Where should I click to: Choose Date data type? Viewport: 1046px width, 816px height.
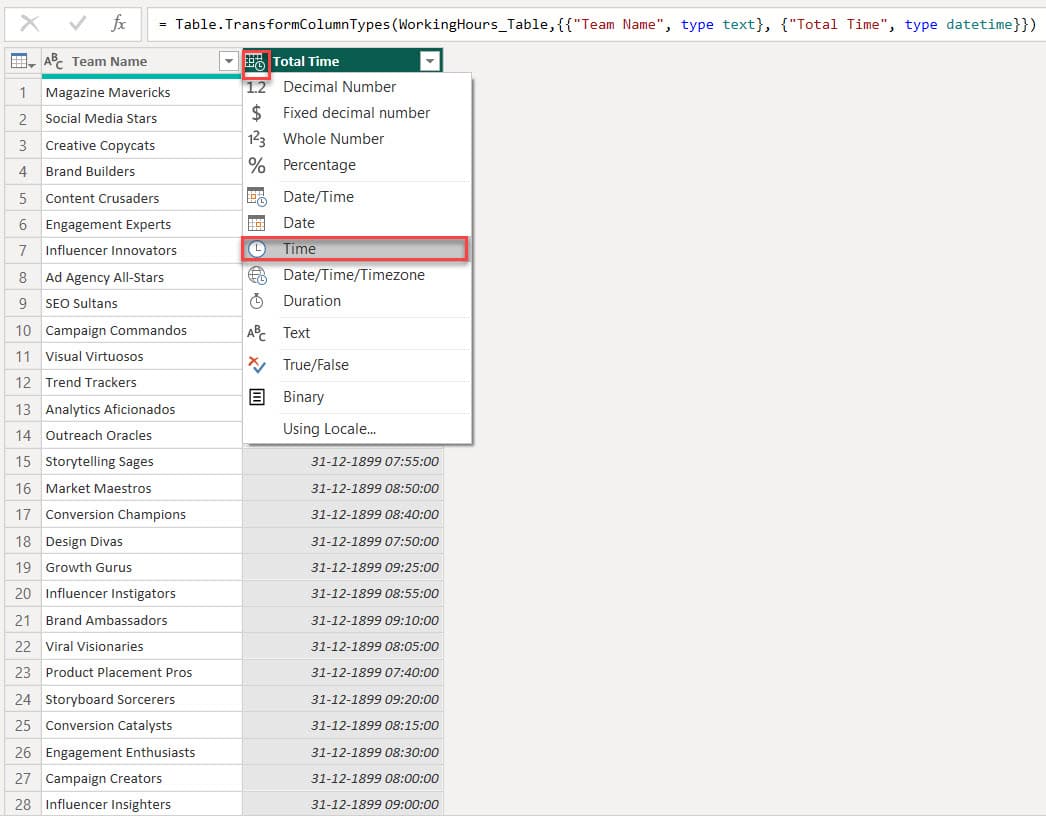coord(358,223)
